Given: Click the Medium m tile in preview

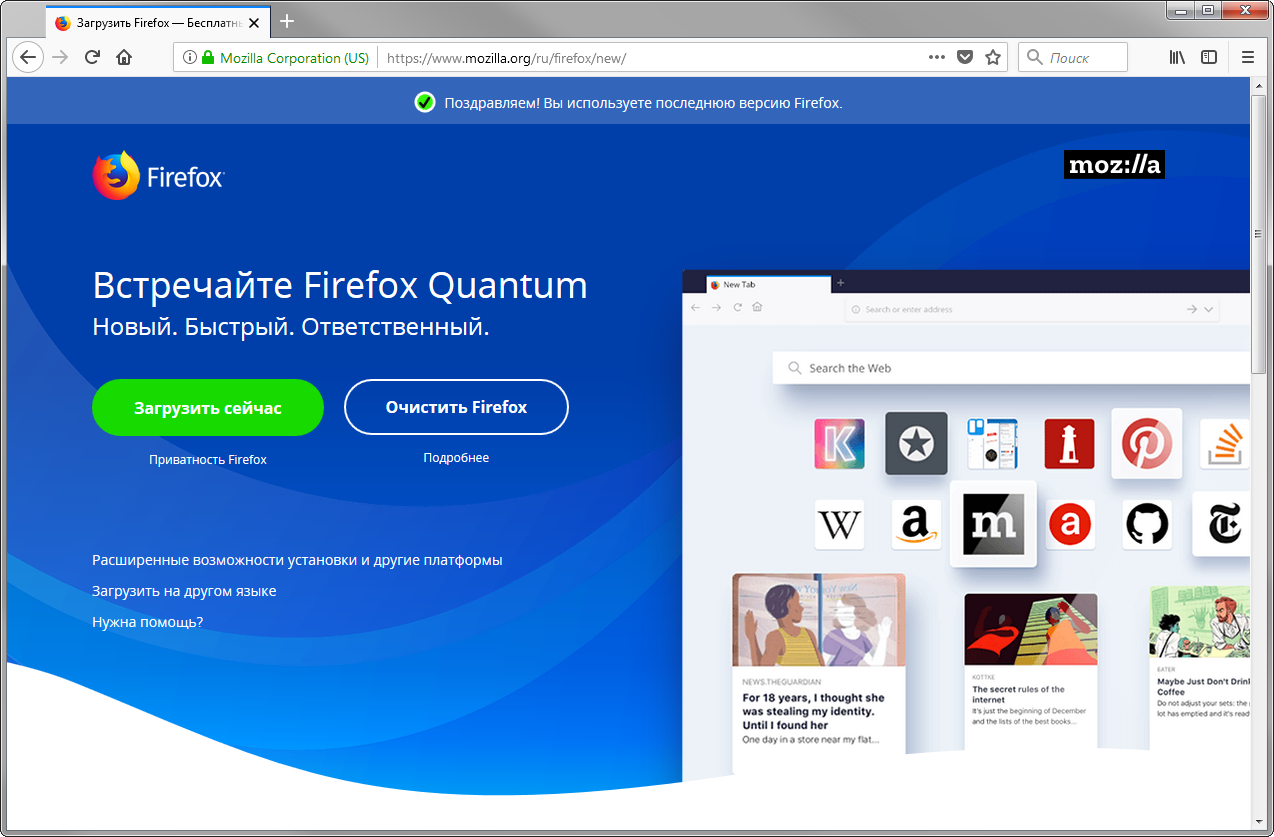Looking at the screenshot, I should tap(993, 524).
